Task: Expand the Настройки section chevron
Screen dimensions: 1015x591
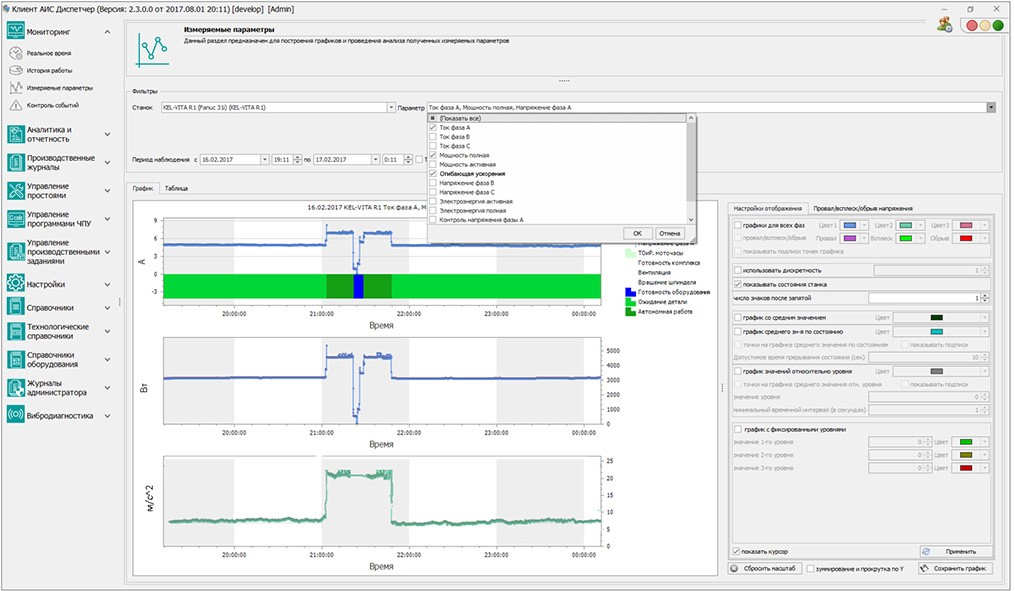Action: click(107, 284)
